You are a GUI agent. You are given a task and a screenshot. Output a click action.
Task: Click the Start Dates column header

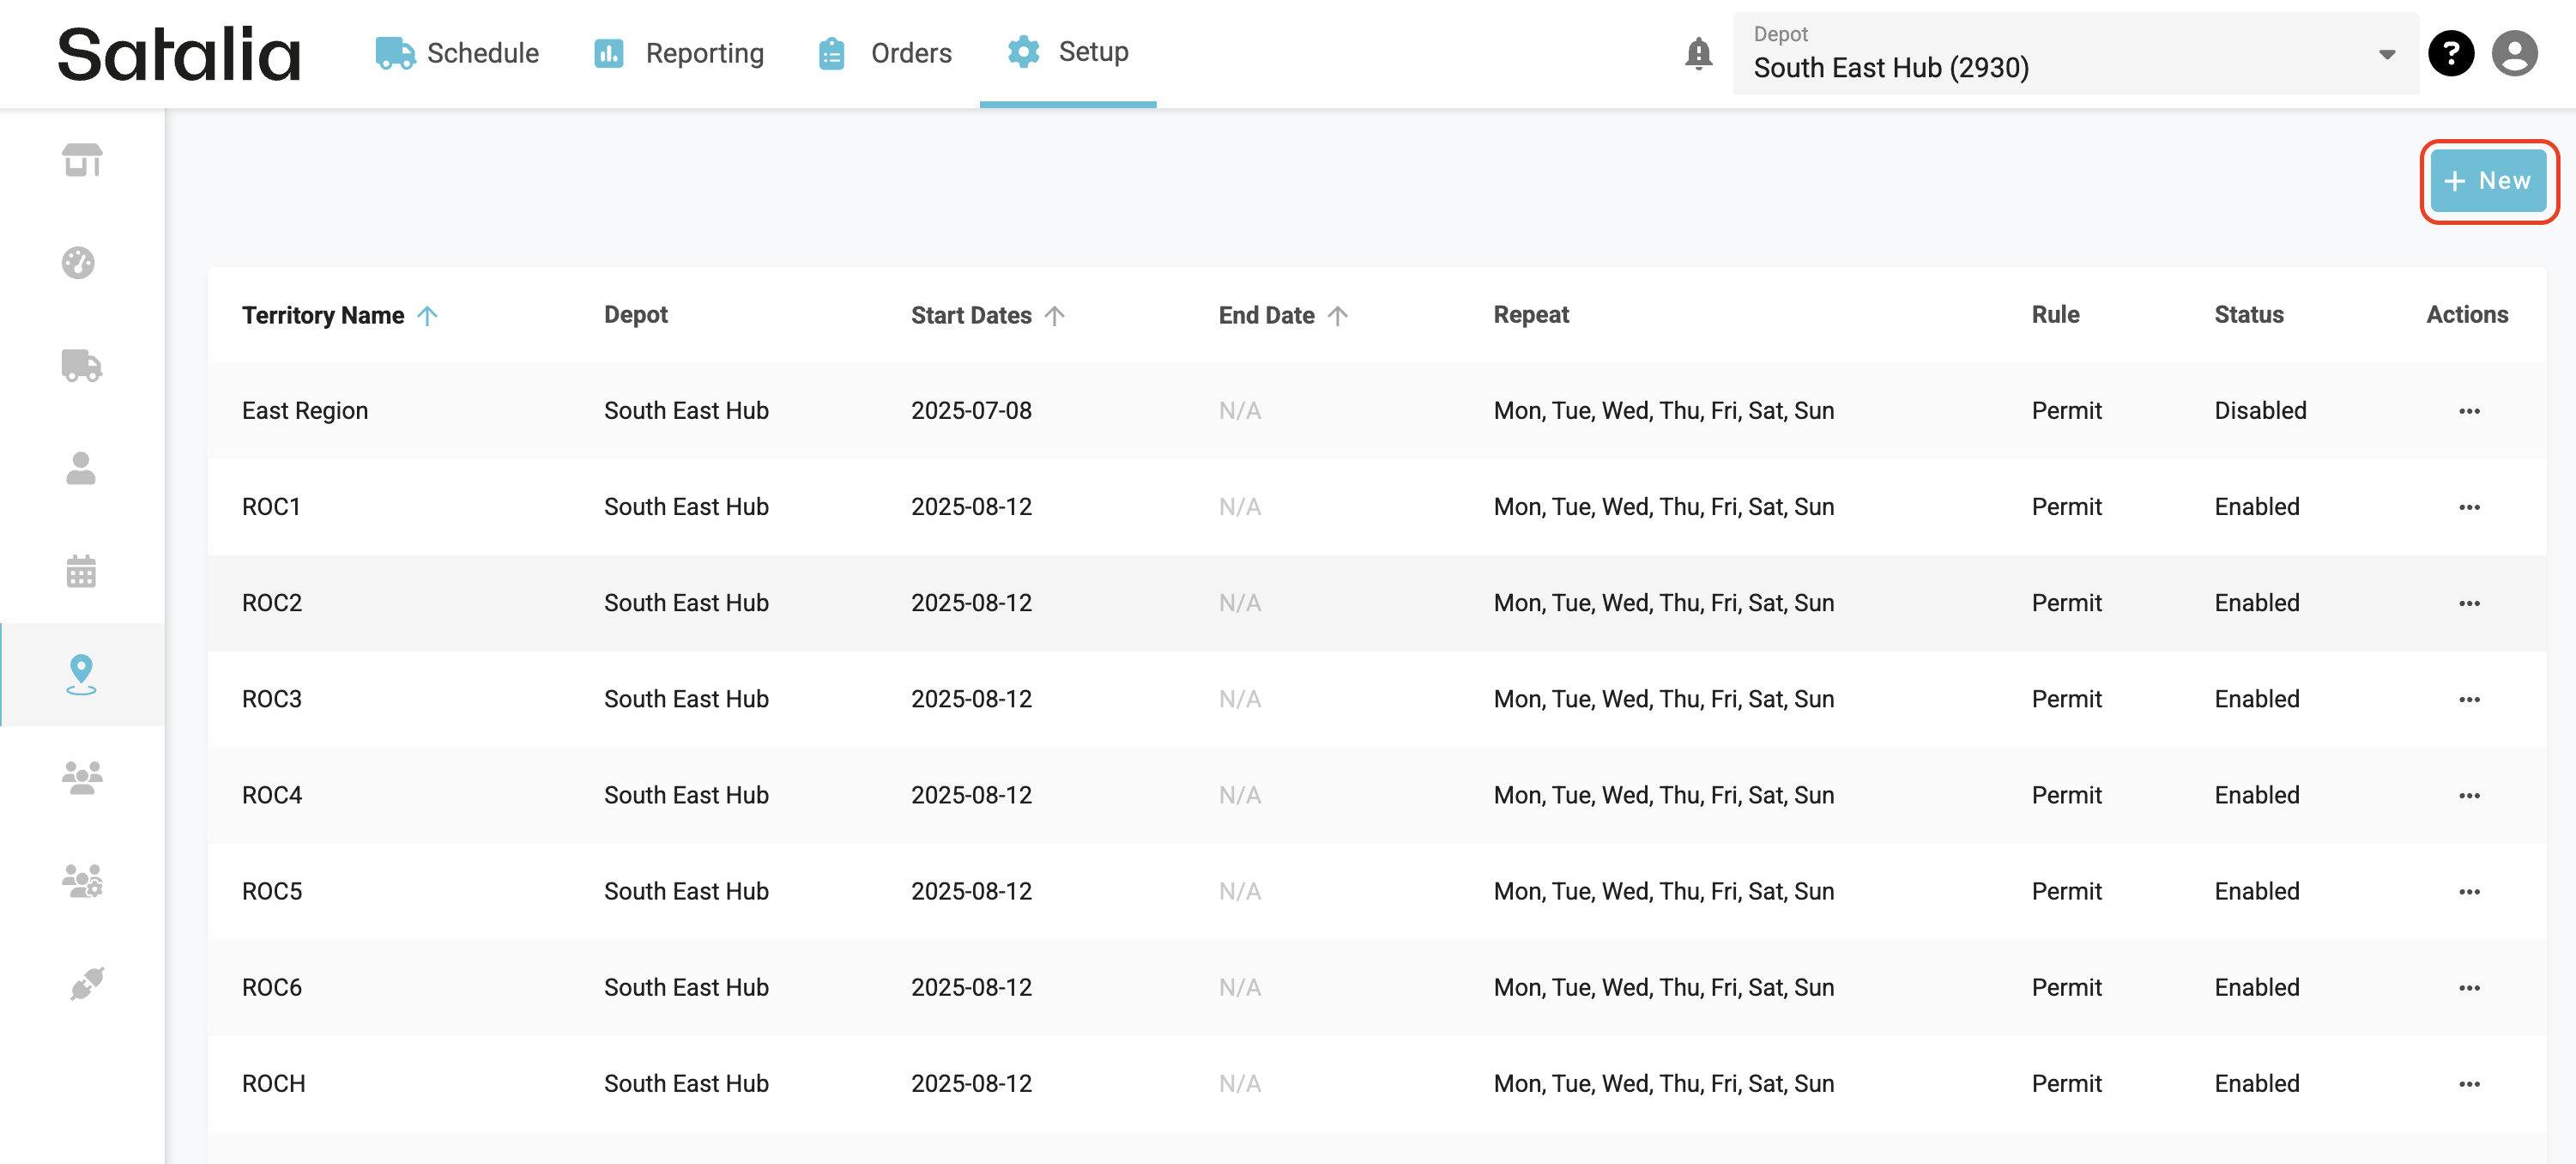click(970, 316)
